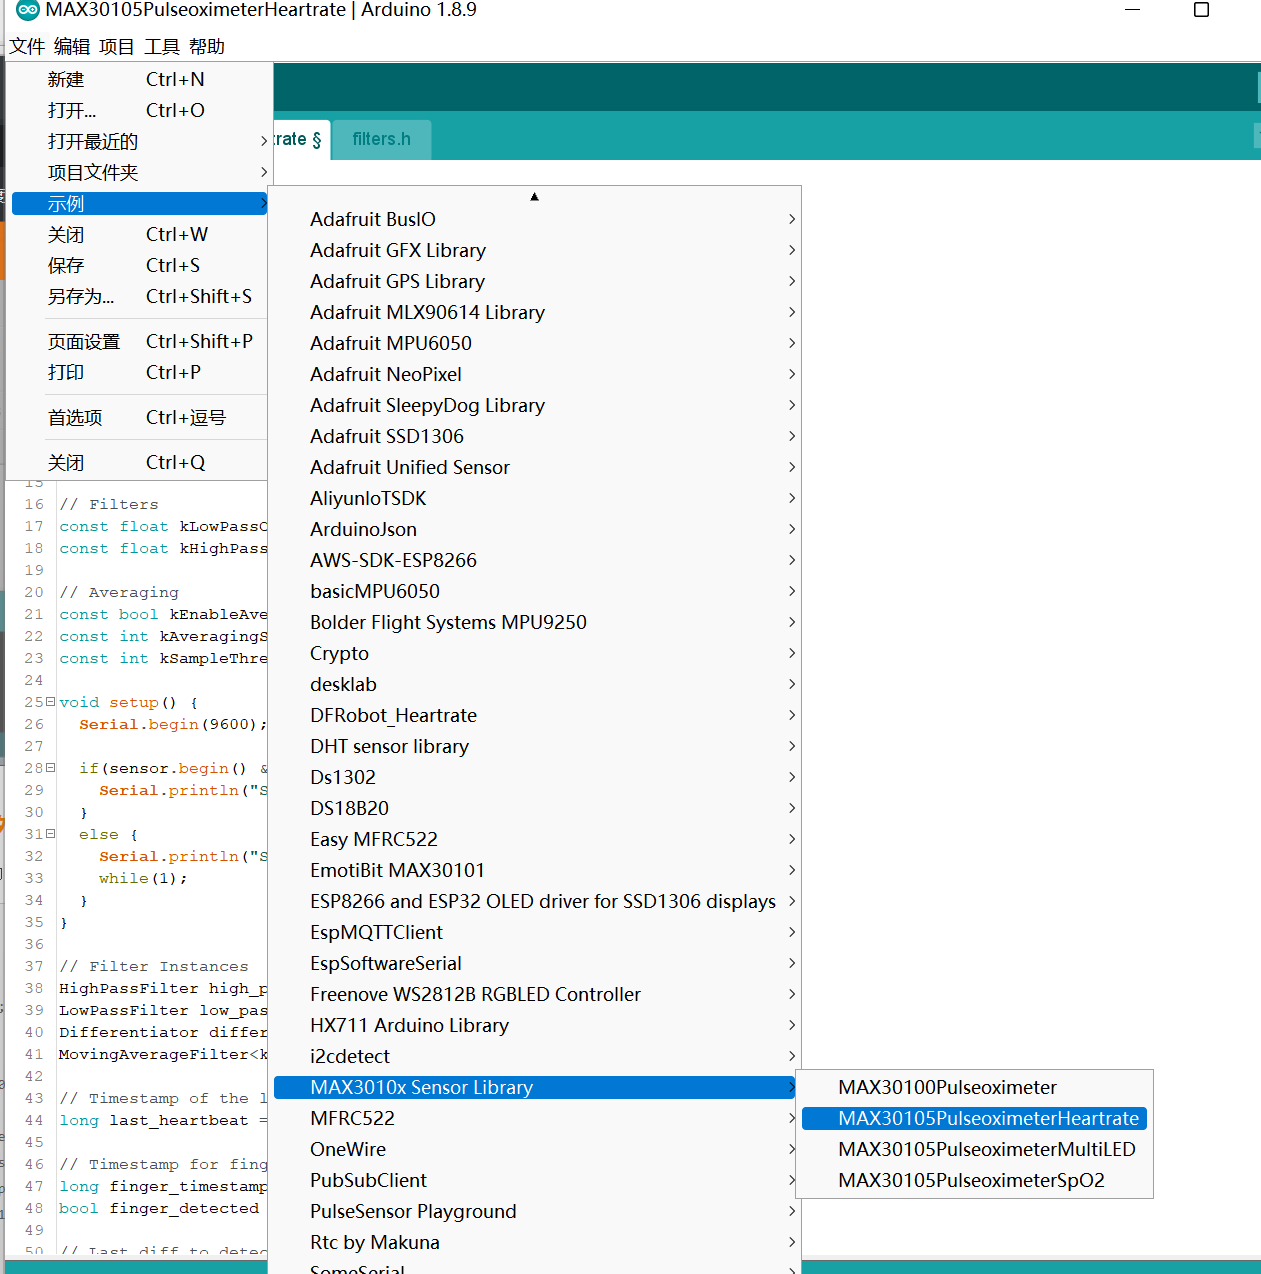The image size is (1261, 1274).
Task: Open the 工具 menu
Action: click(x=162, y=46)
